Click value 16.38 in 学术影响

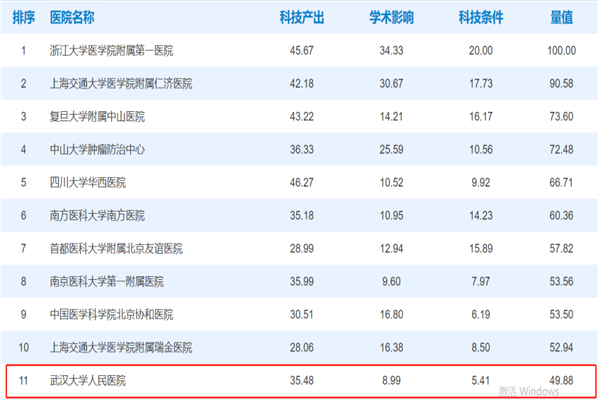pyautogui.click(x=391, y=348)
